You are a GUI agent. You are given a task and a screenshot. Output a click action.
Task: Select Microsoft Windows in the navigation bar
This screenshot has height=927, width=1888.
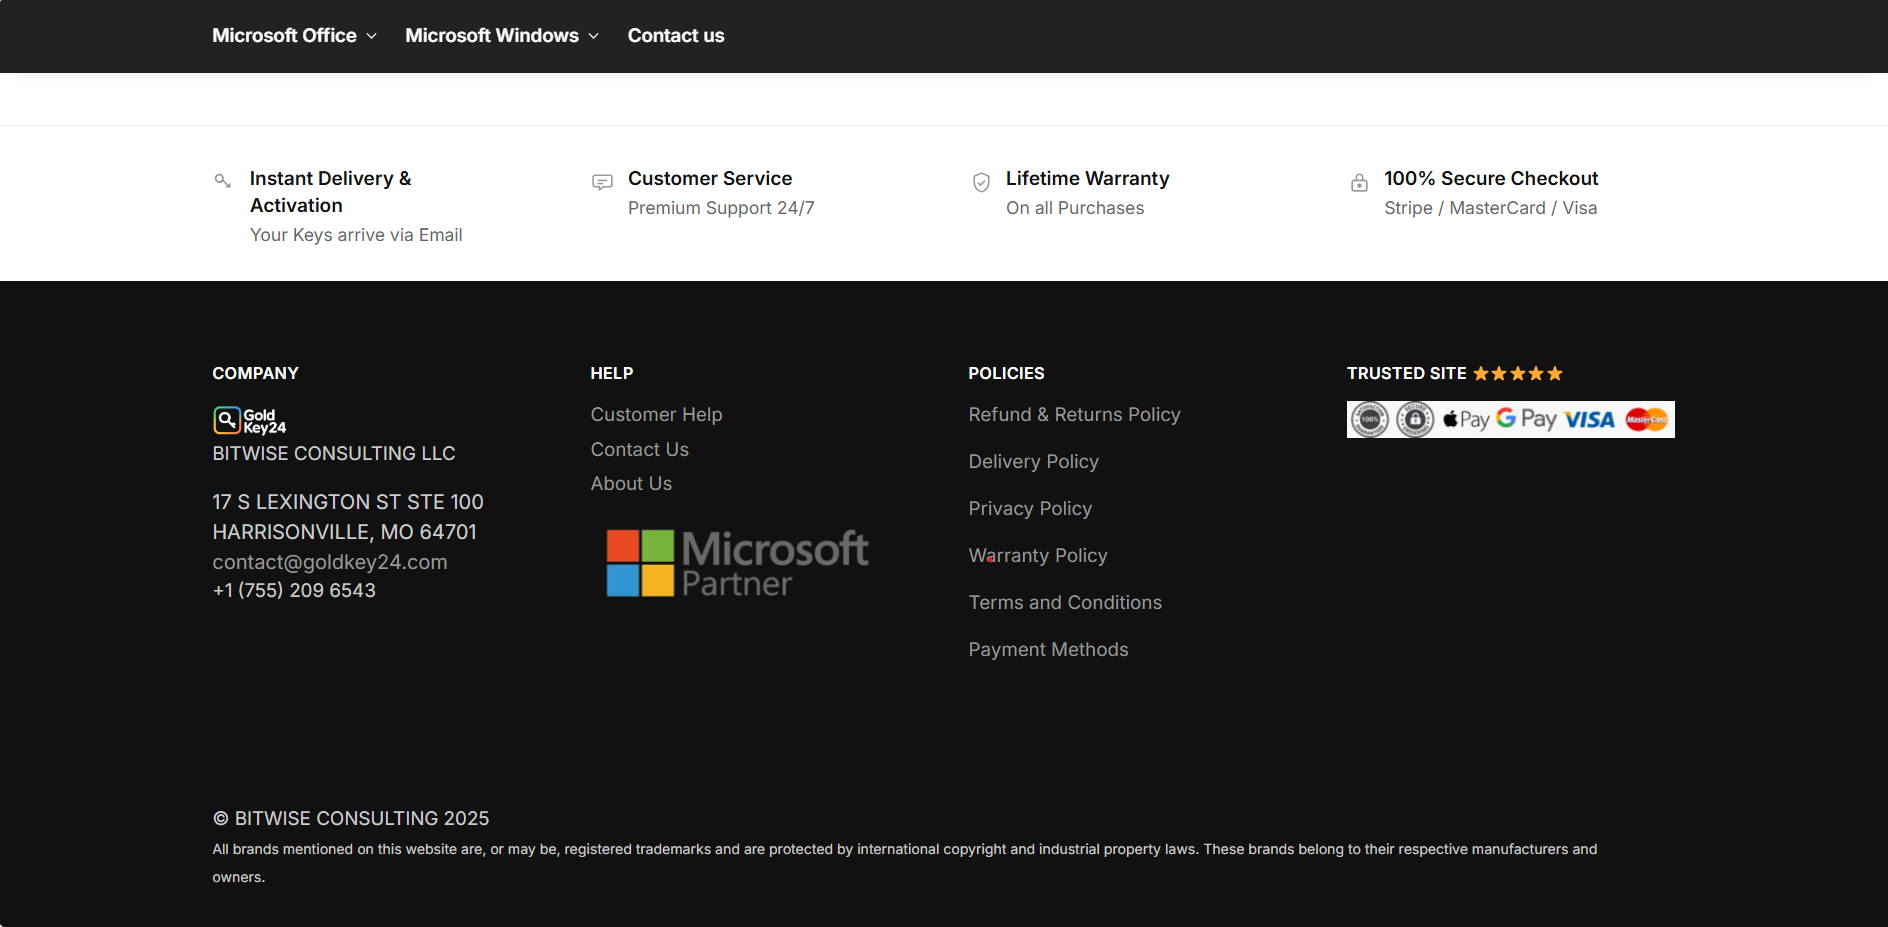pyautogui.click(x=491, y=35)
